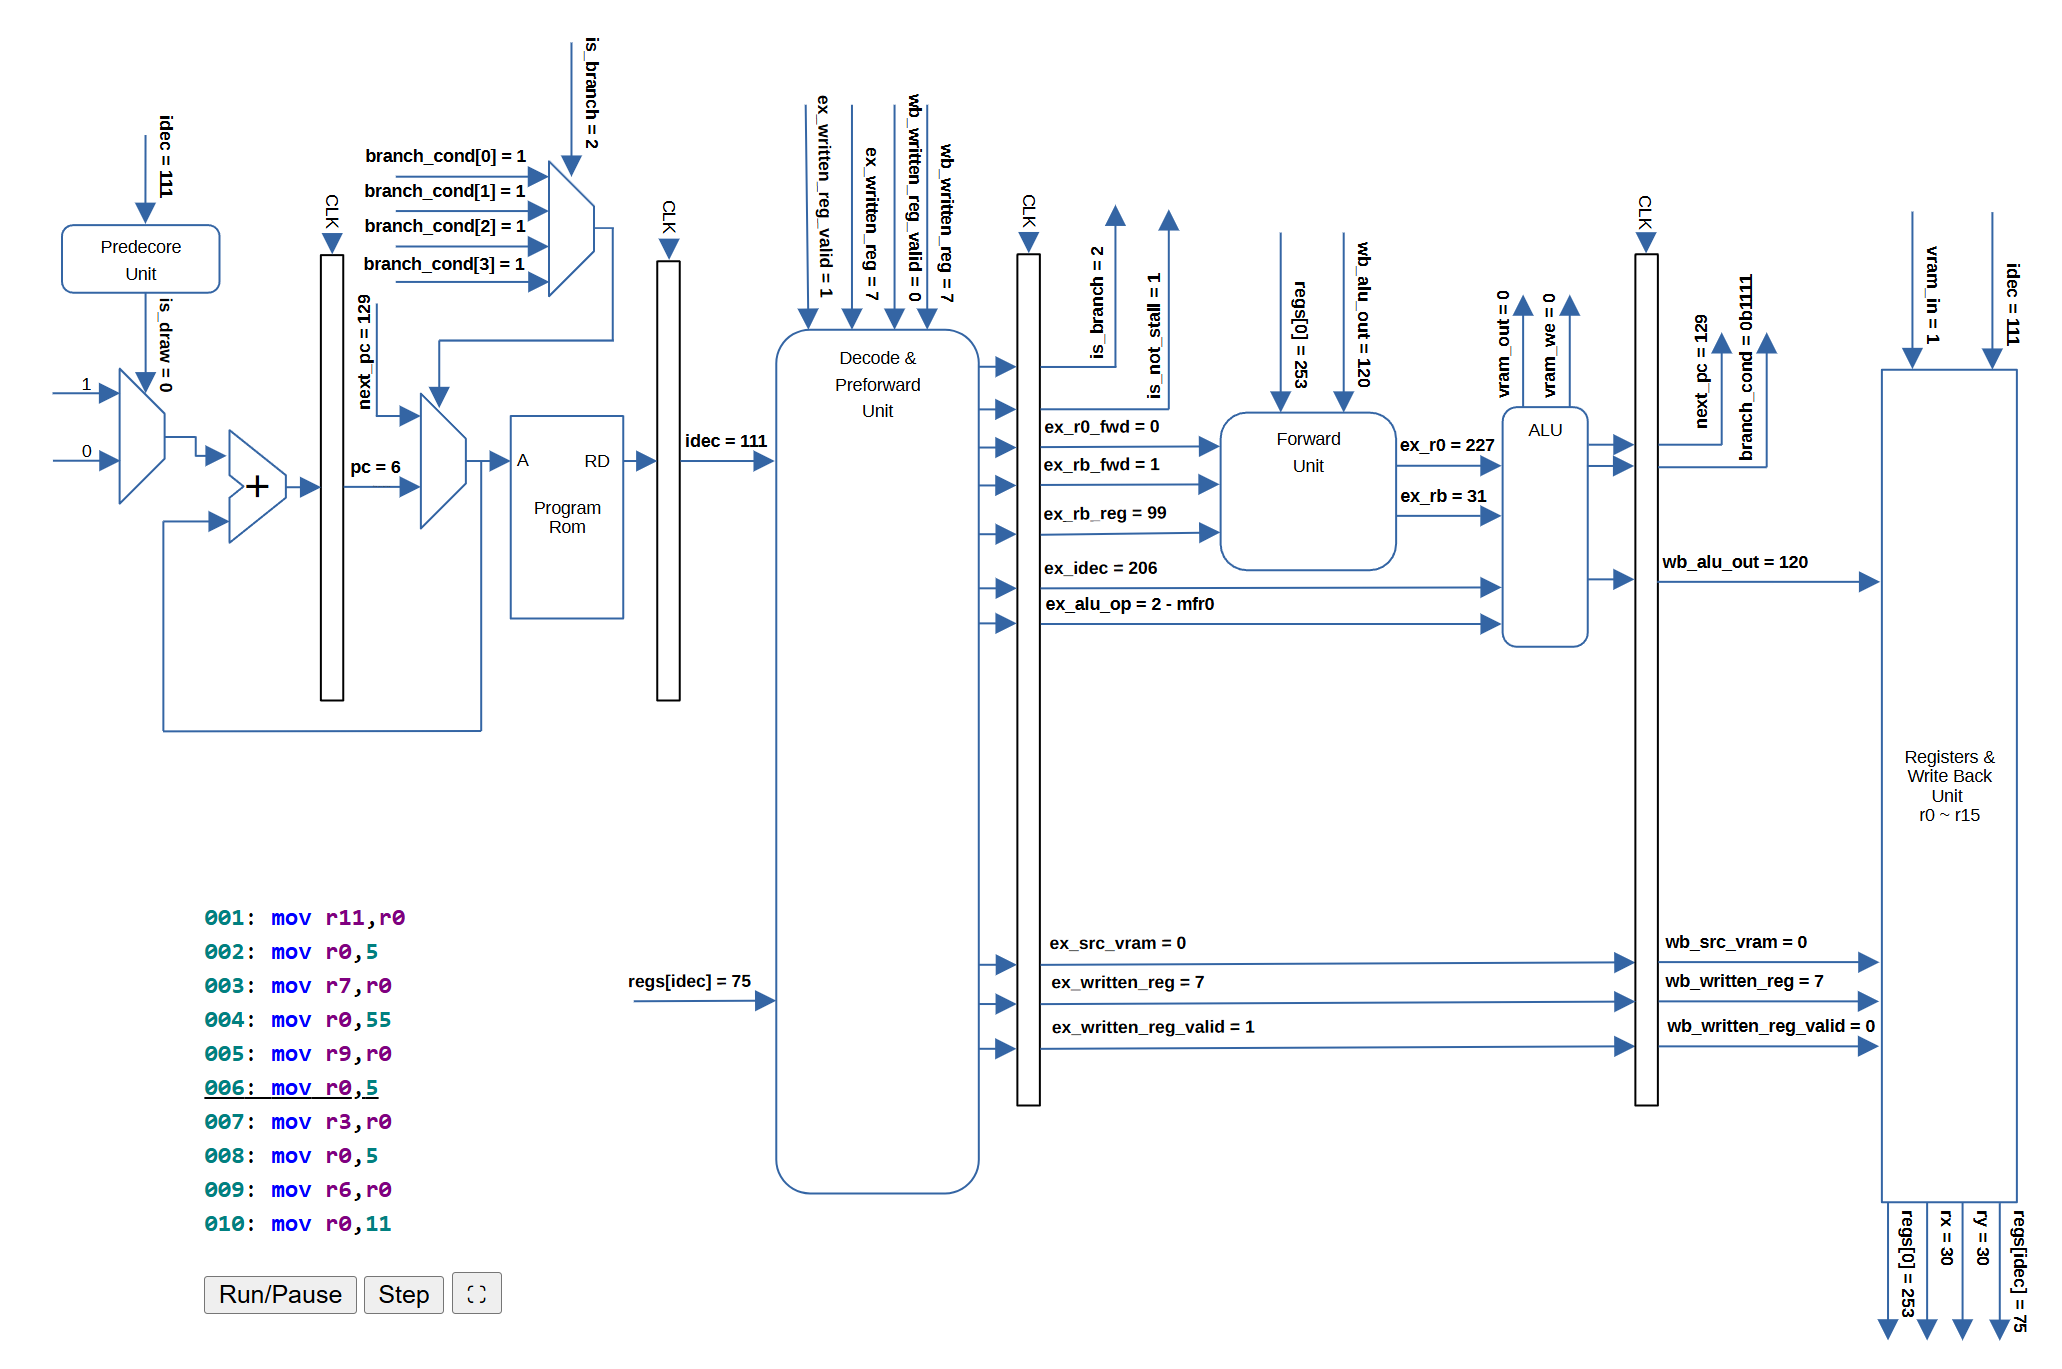2062x1369 pixels.
Task: Select the Program Rom block
Action: click(x=567, y=517)
